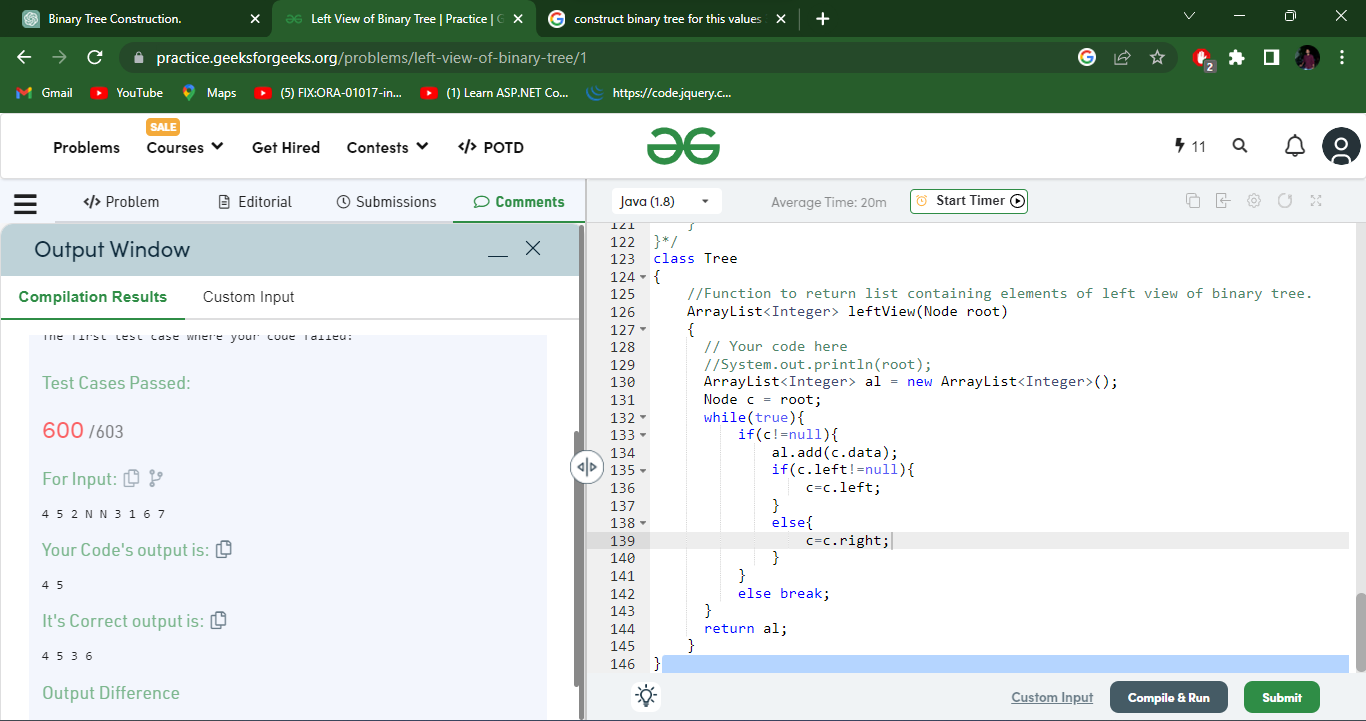Viewport: 1366px width, 721px height.
Task: Open editor settings gear icon
Action: click(1254, 201)
